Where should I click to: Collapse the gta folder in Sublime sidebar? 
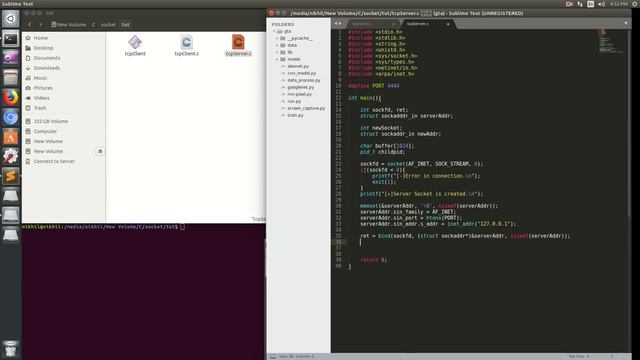tap(274, 31)
